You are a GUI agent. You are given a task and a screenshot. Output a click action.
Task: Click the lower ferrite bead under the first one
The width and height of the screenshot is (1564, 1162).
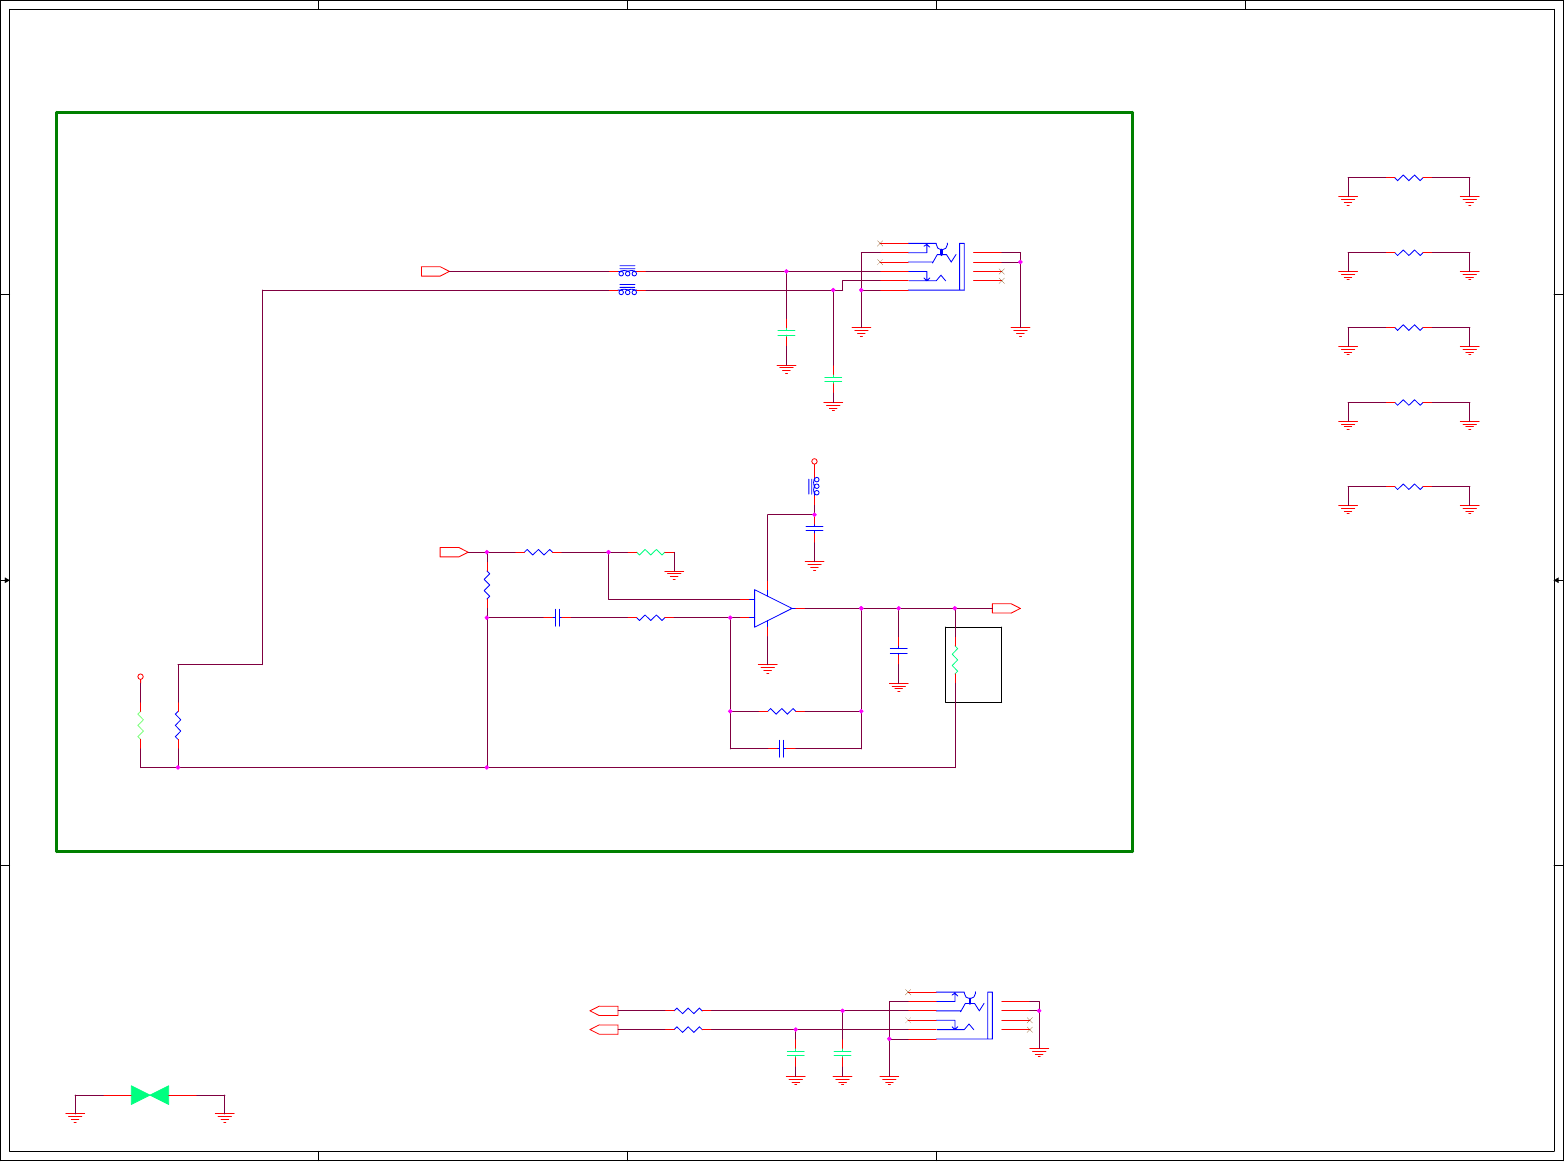(x=627, y=290)
